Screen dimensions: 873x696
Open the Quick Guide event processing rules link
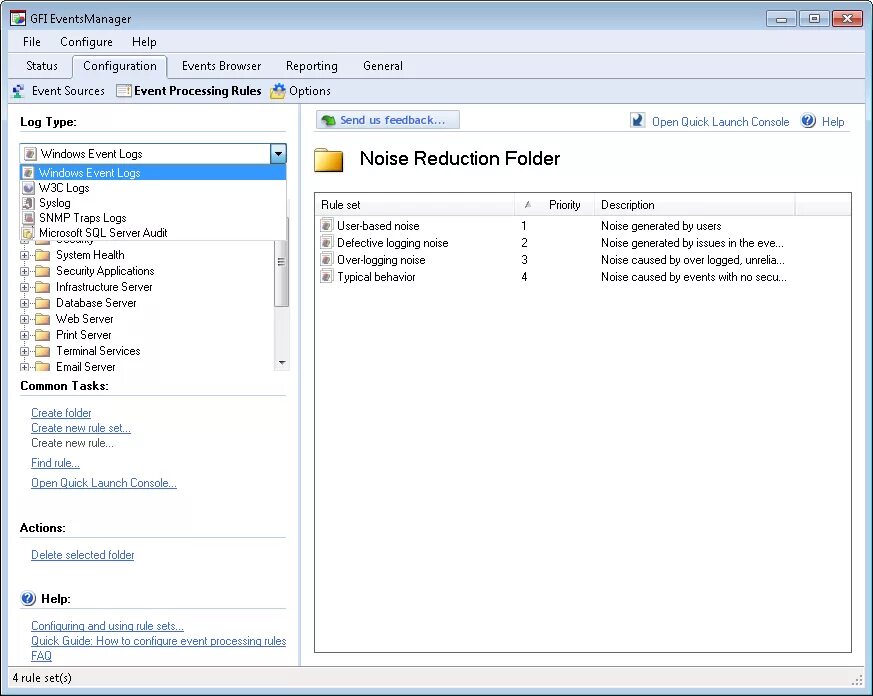(x=159, y=641)
